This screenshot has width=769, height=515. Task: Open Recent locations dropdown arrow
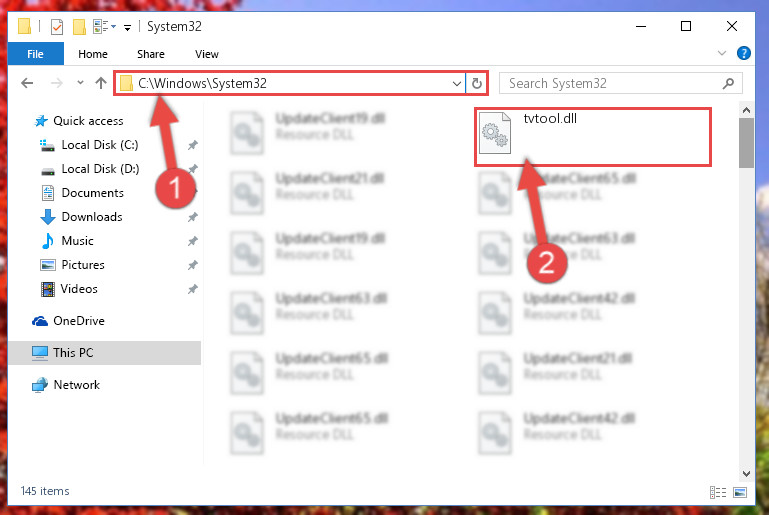pyautogui.click(x=80, y=83)
